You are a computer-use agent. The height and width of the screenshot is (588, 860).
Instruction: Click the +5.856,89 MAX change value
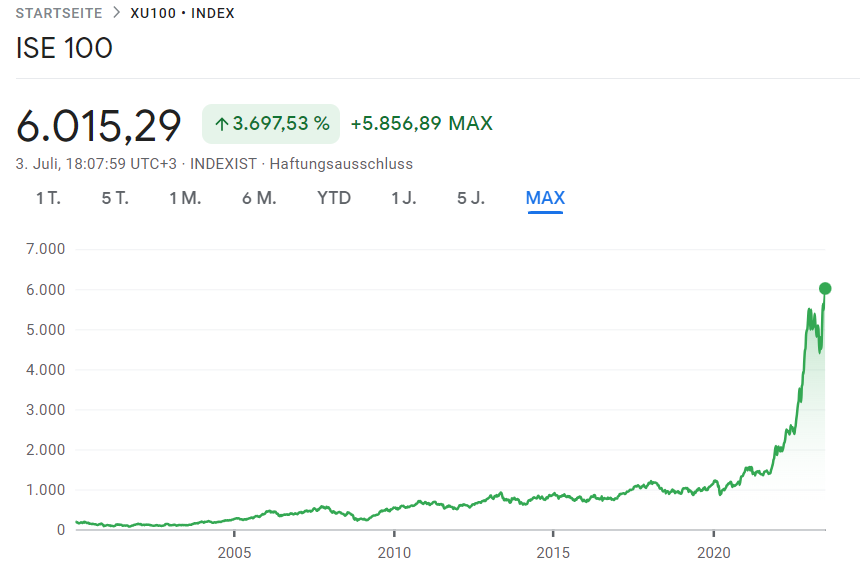pos(421,124)
